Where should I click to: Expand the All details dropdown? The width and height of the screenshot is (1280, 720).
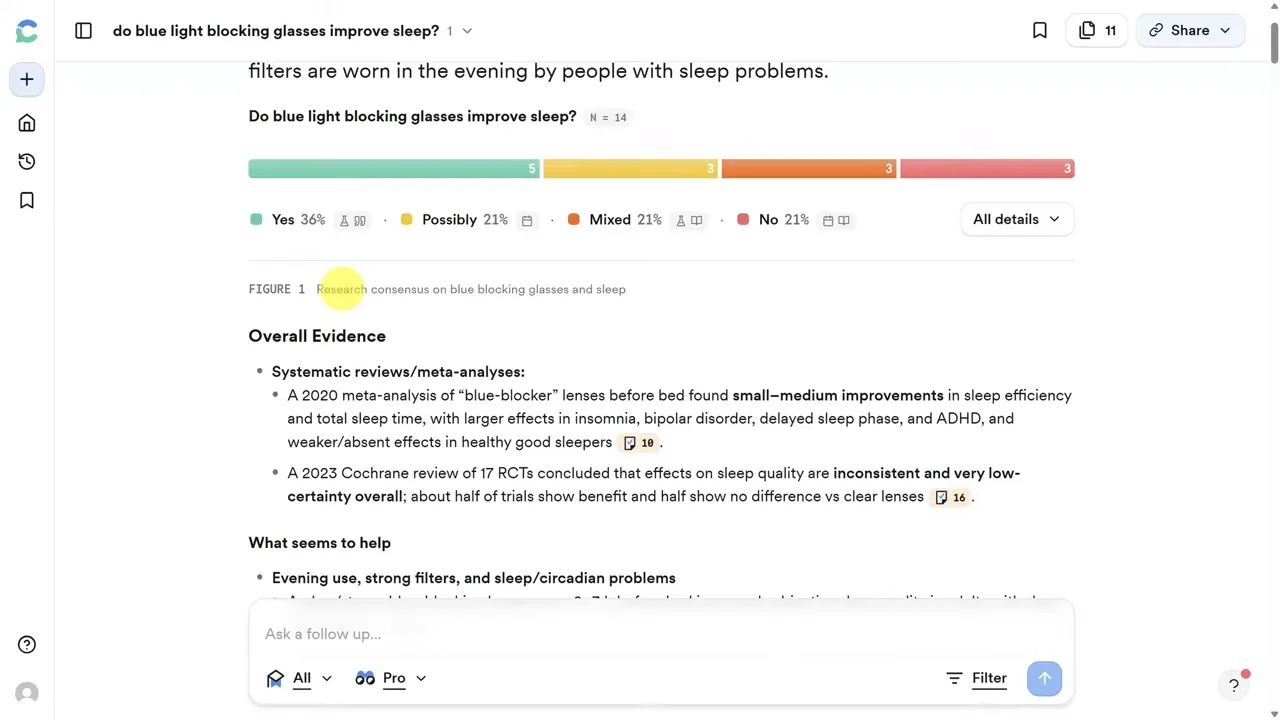pyautogui.click(x=1015, y=219)
